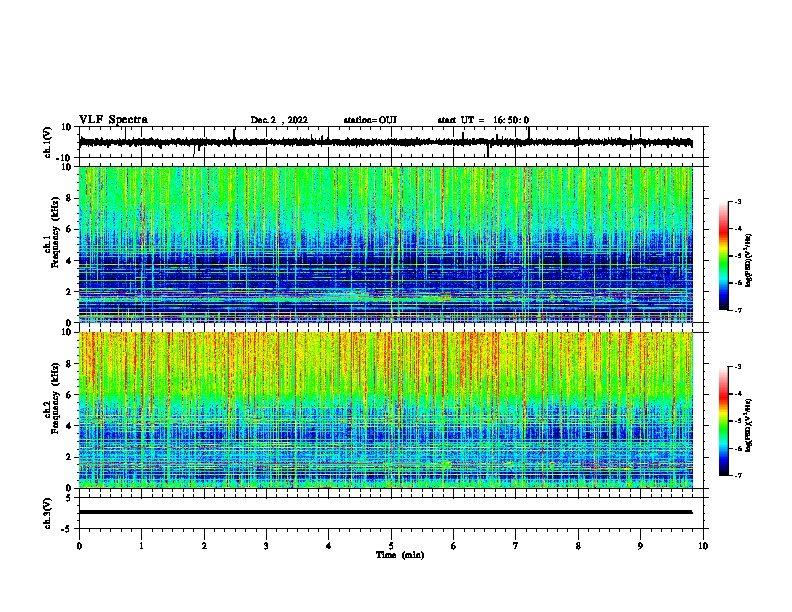Click the ch.3 flat voltage trace
This screenshot has height=612, width=792.
385,512
